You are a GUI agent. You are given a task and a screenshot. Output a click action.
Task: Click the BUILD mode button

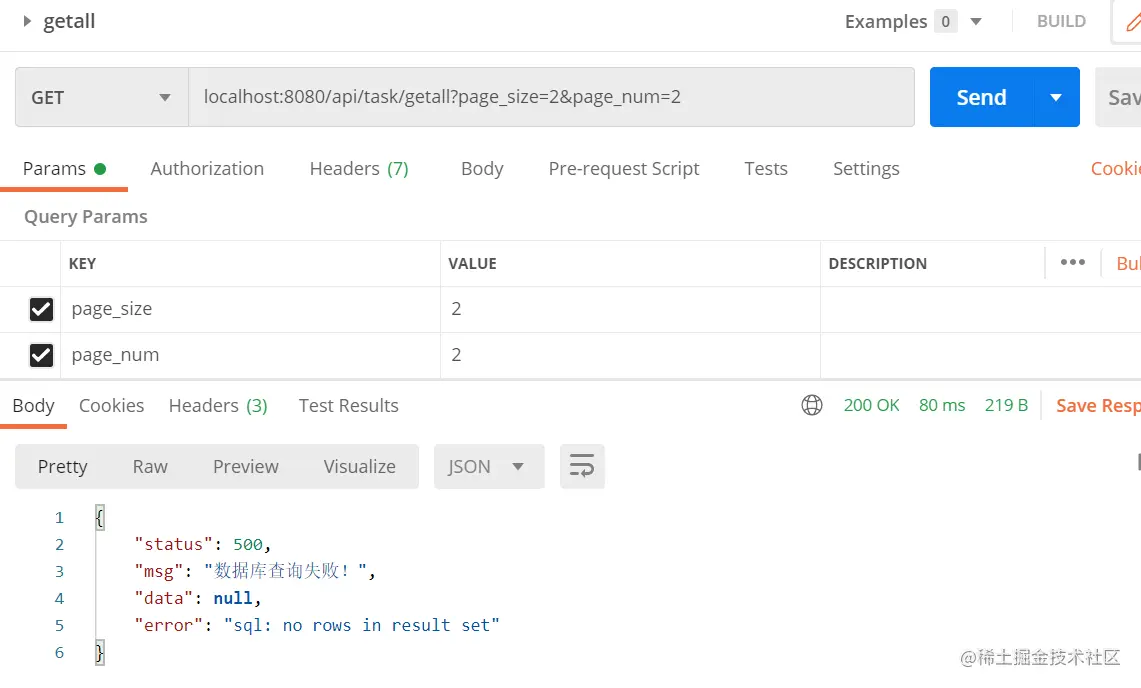coord(1061,21)
